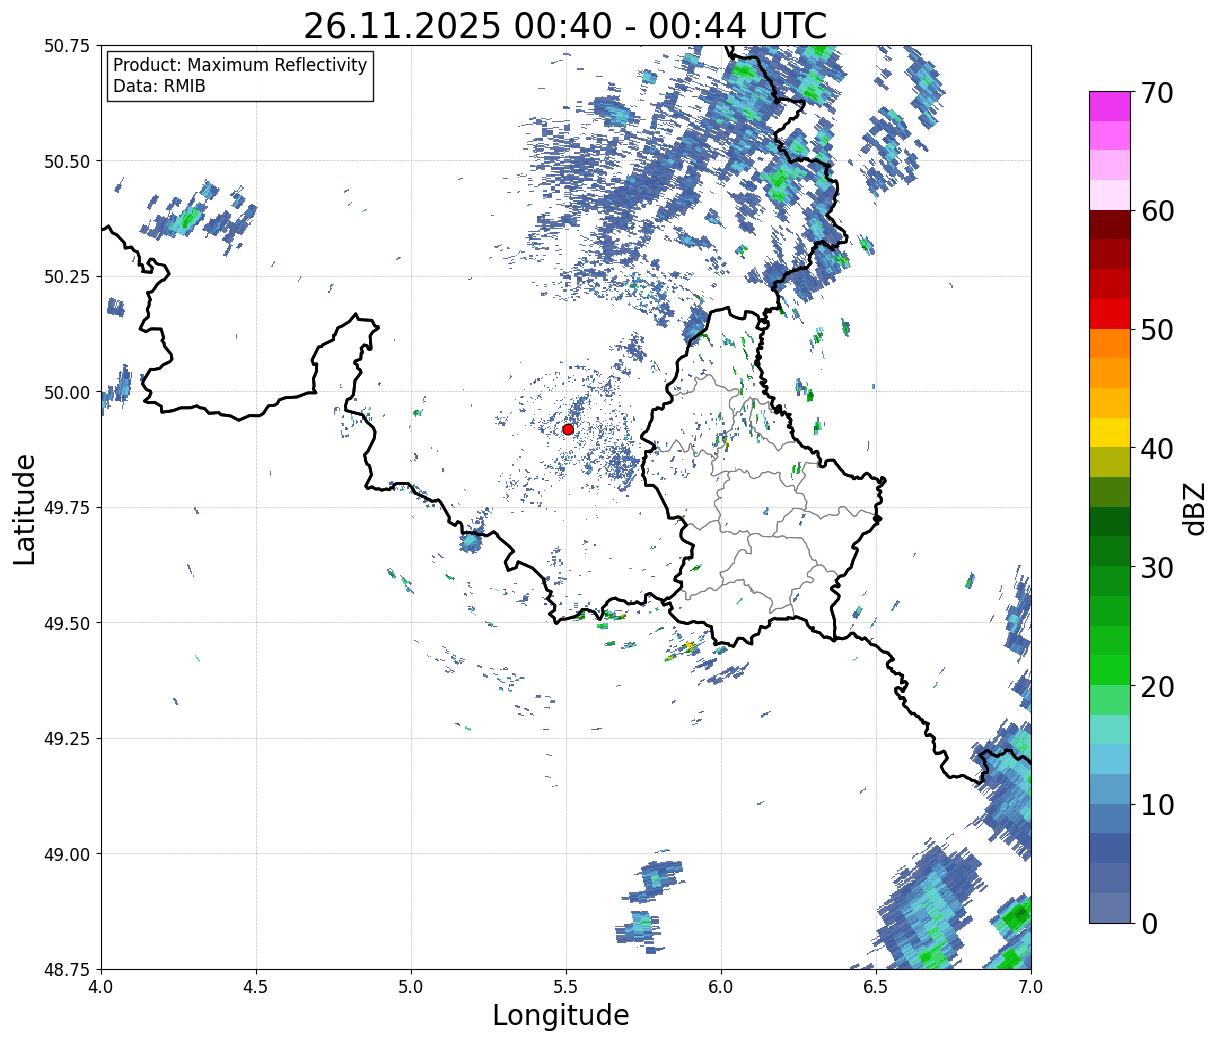Click the longitude tick label '6.5'
The image size is (1219, 1040).
pos(876,986)
